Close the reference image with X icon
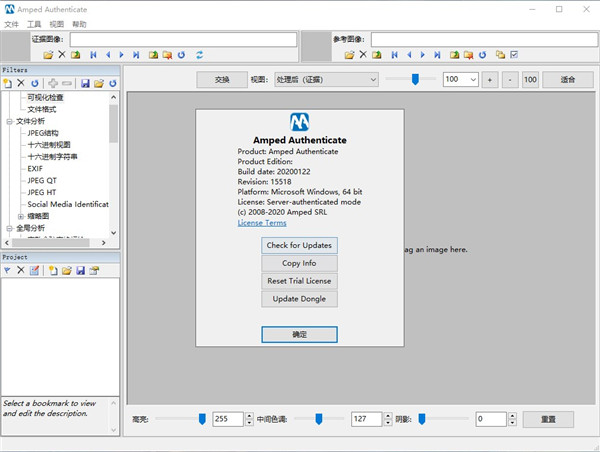 (363, 55)
